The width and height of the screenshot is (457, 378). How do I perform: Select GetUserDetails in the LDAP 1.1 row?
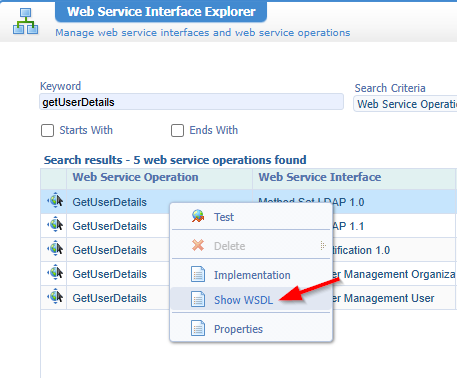point(110,226)
